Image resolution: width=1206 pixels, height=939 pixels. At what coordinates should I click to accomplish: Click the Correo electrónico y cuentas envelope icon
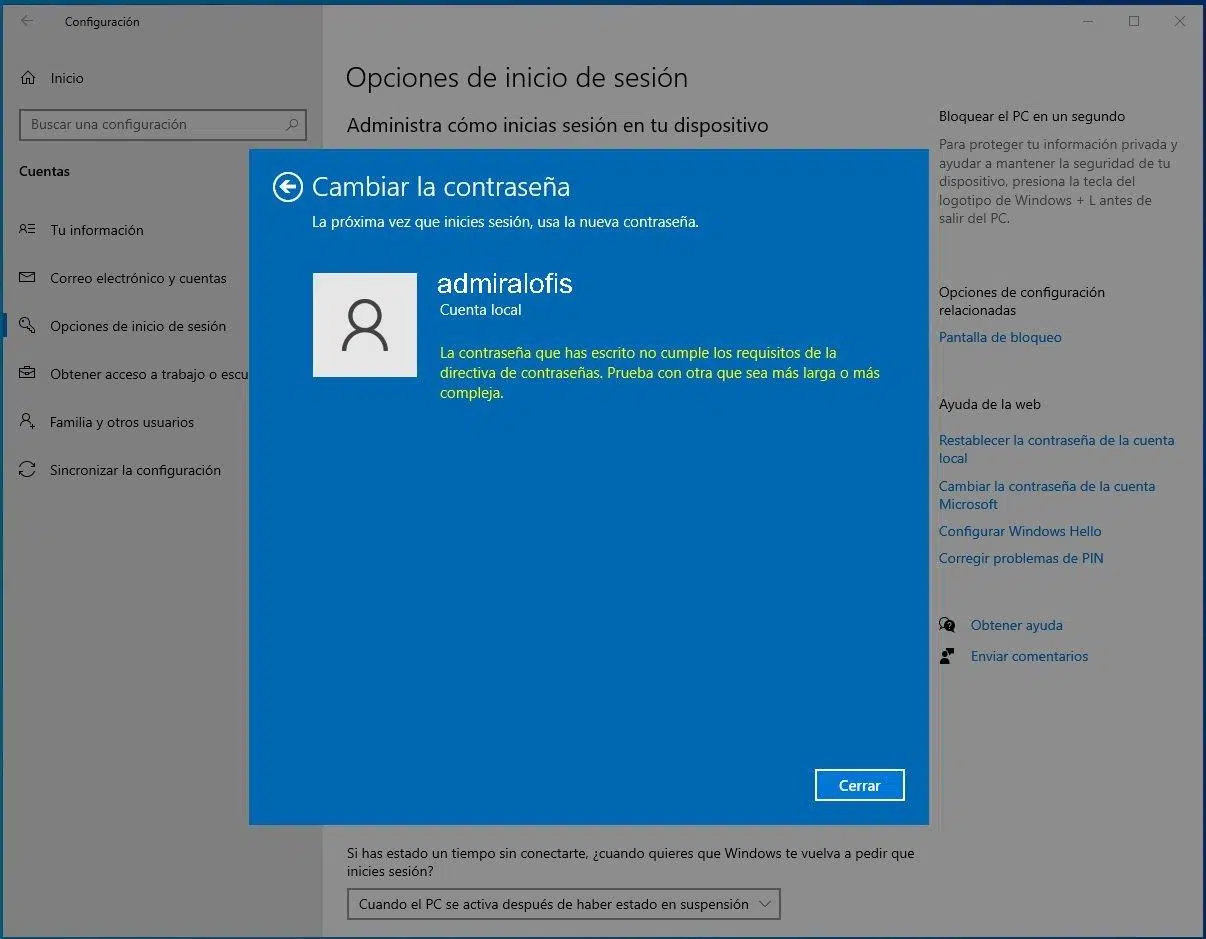pyautogui.click(x=28, y=278)
